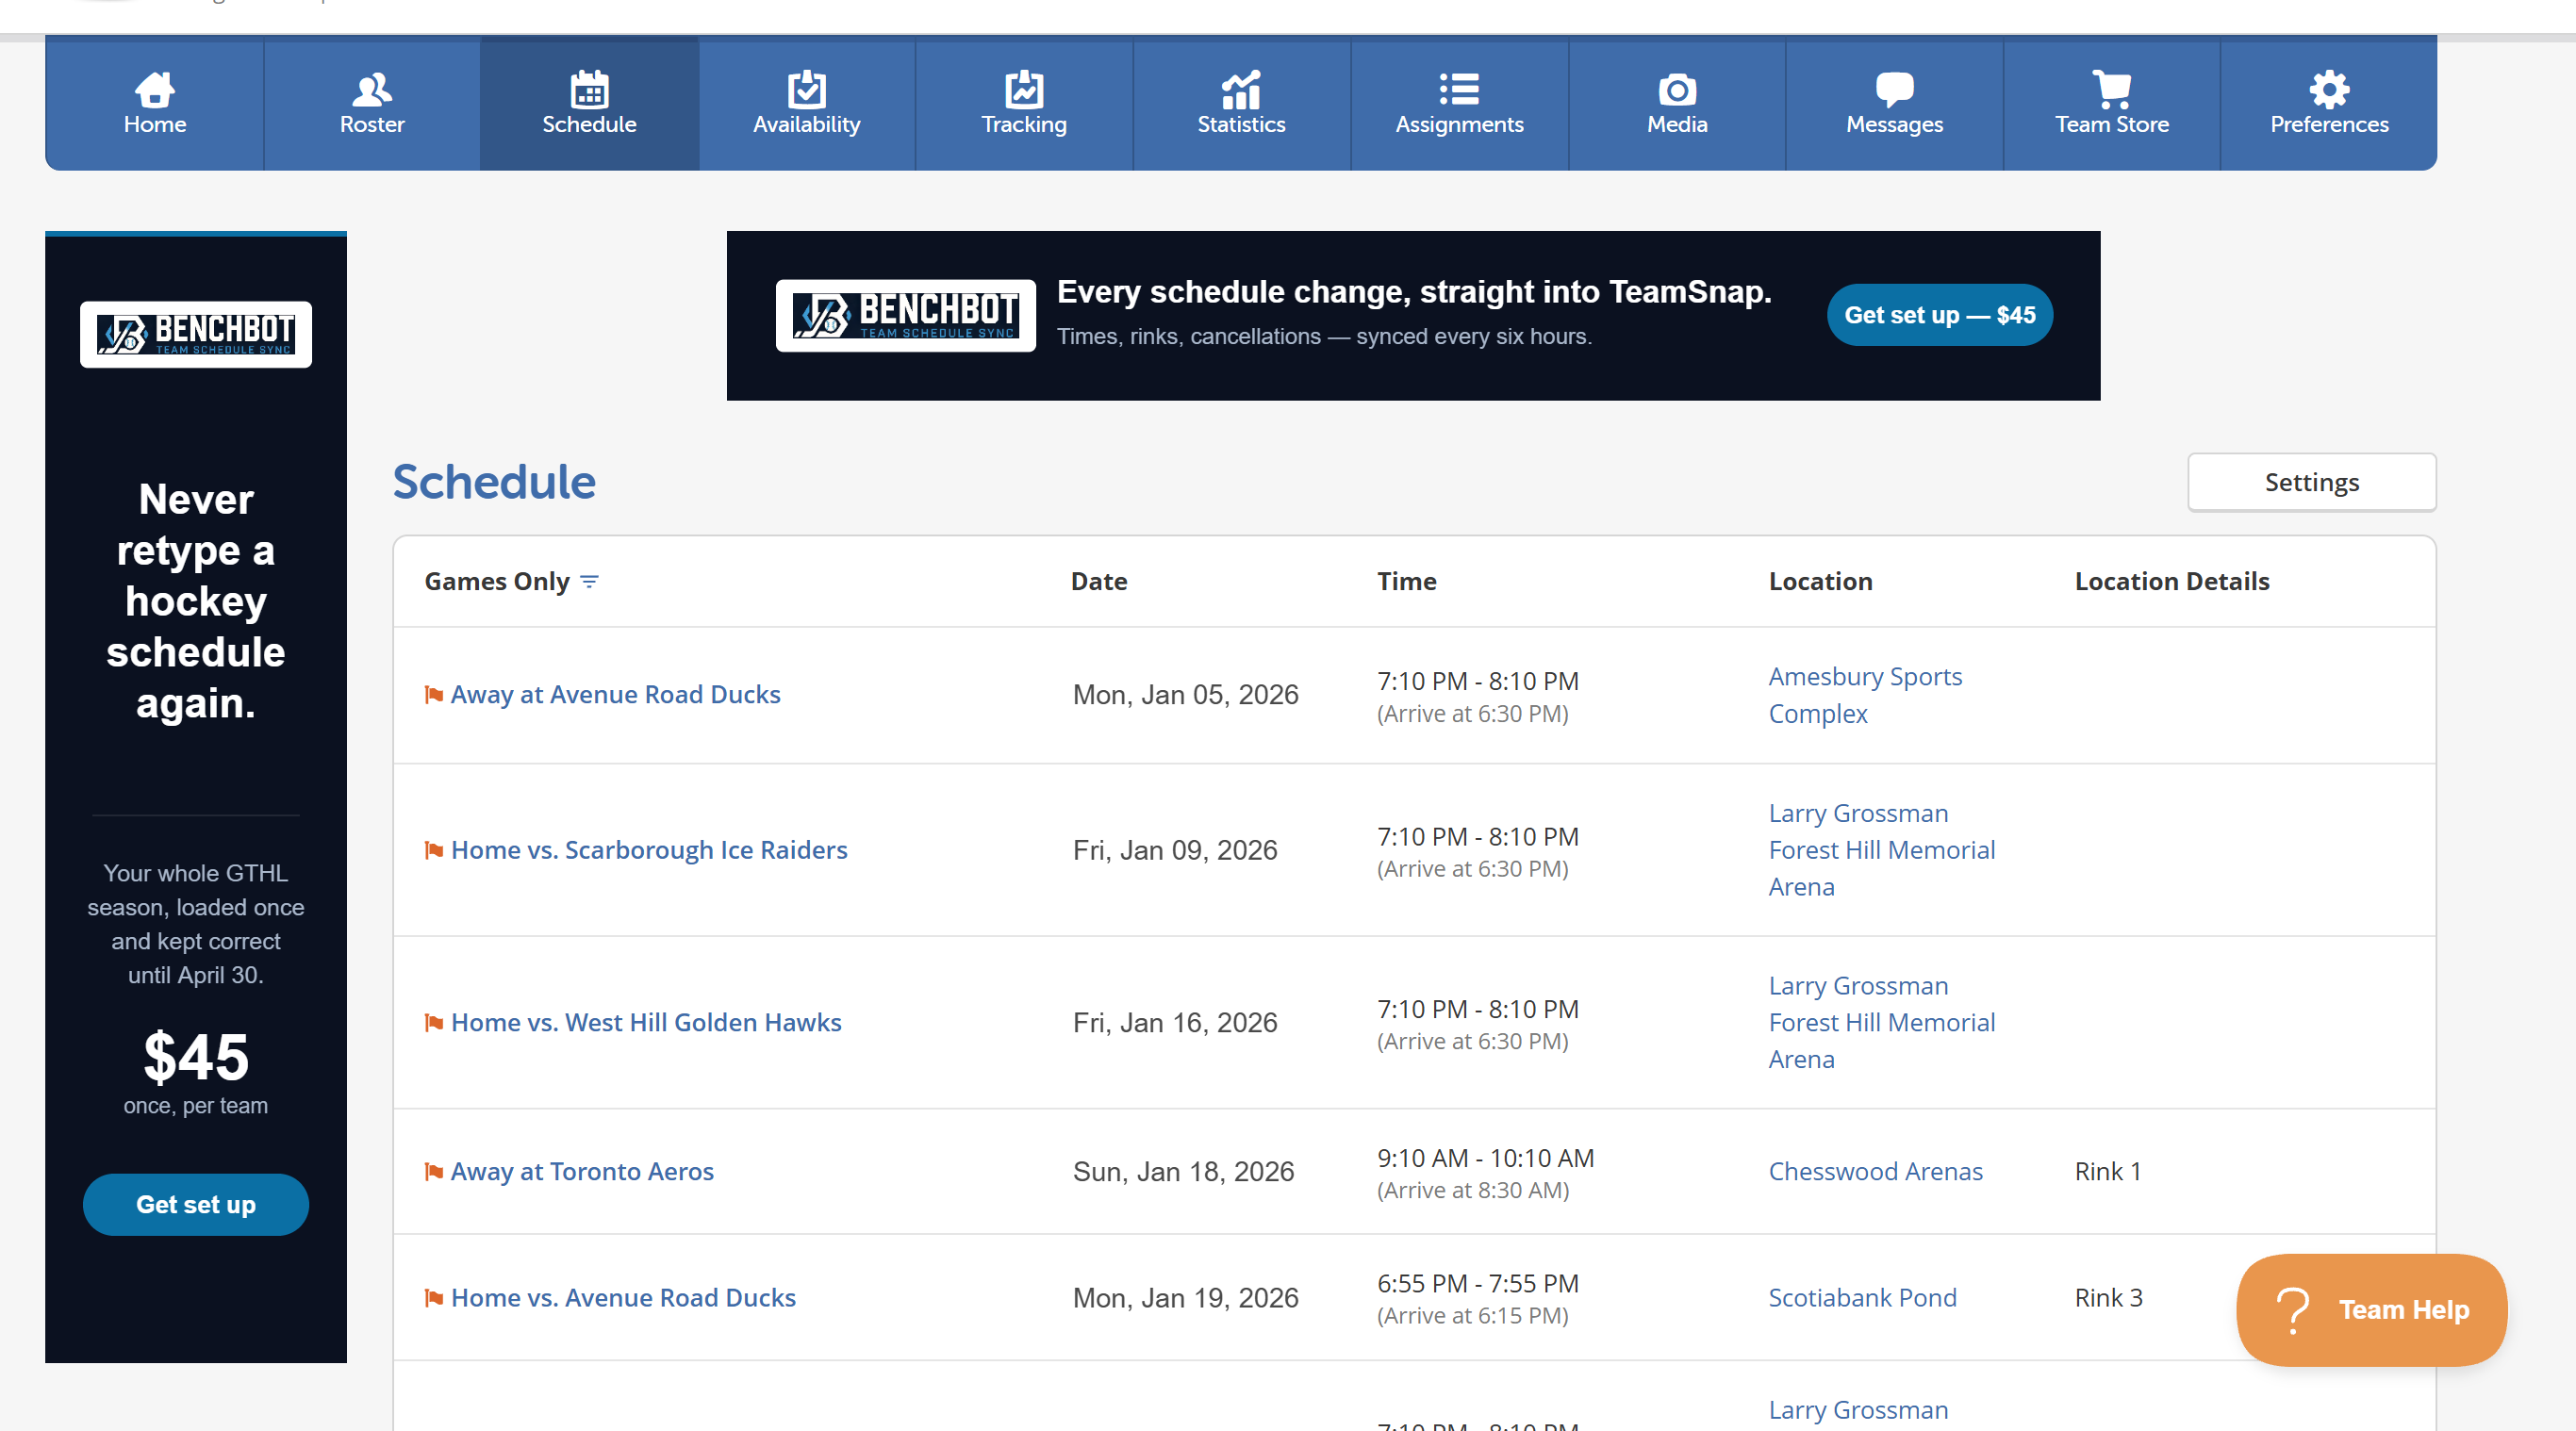
Task: Open Away at Toronto Aeros game
Action: point(582,1171)
